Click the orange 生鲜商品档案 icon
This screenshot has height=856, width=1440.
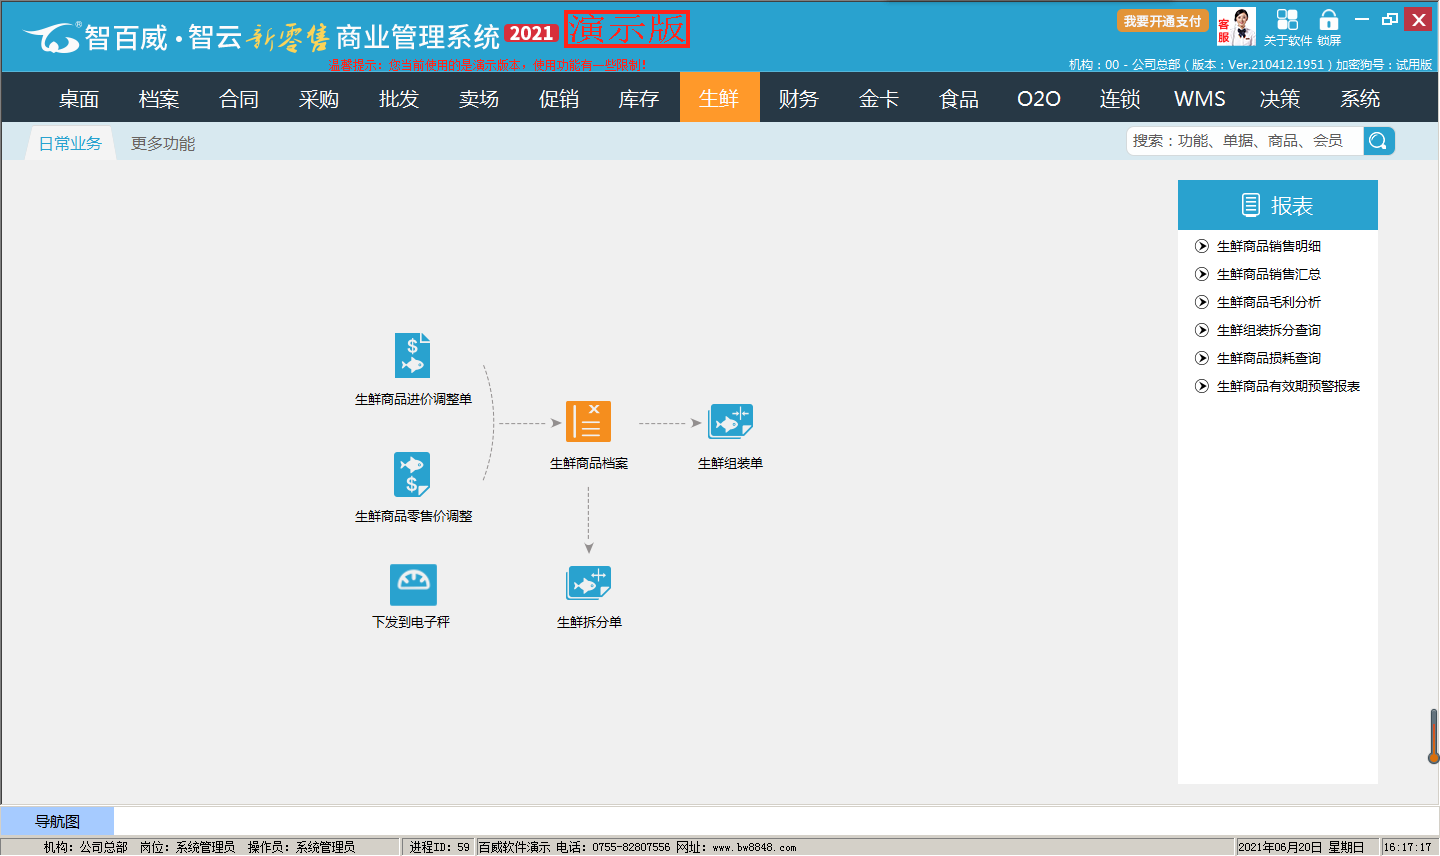click(588, 422)
